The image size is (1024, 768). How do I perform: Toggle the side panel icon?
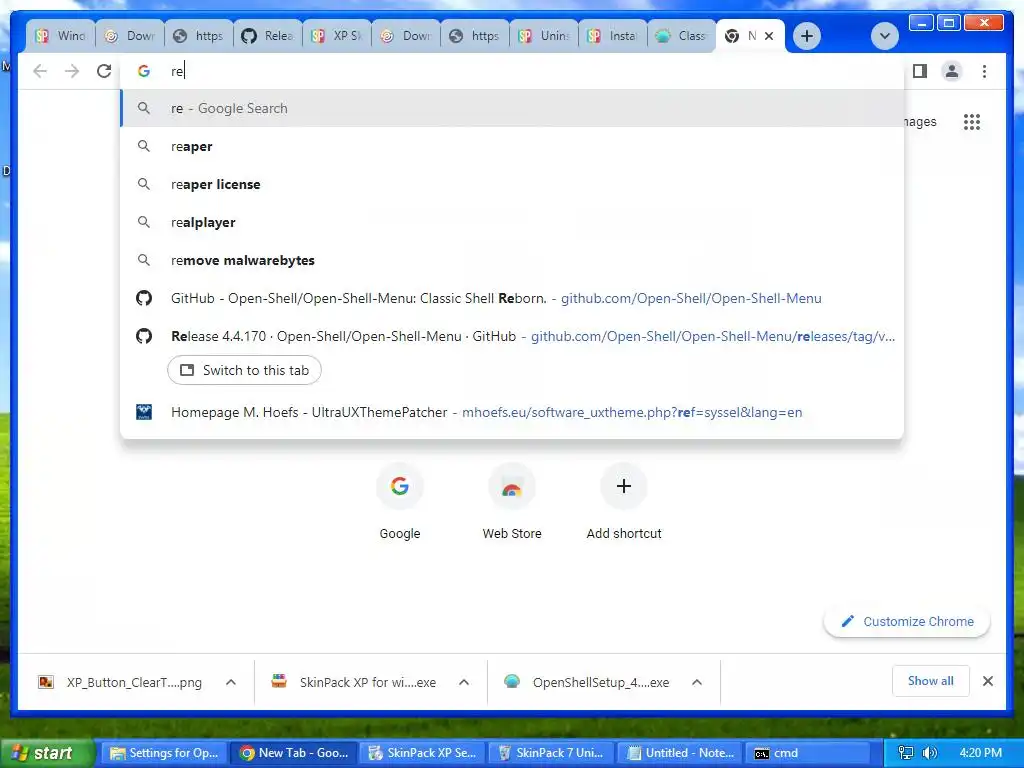pyautogui.click(x=920, y=71)
